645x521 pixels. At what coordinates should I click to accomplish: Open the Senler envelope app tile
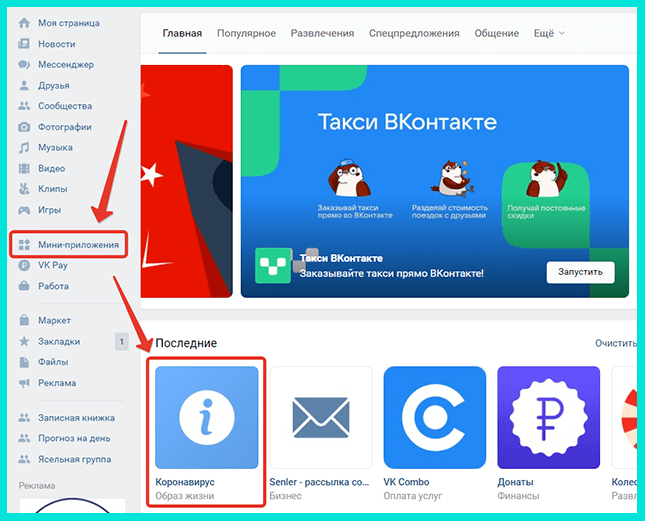(x=321, y=417)
